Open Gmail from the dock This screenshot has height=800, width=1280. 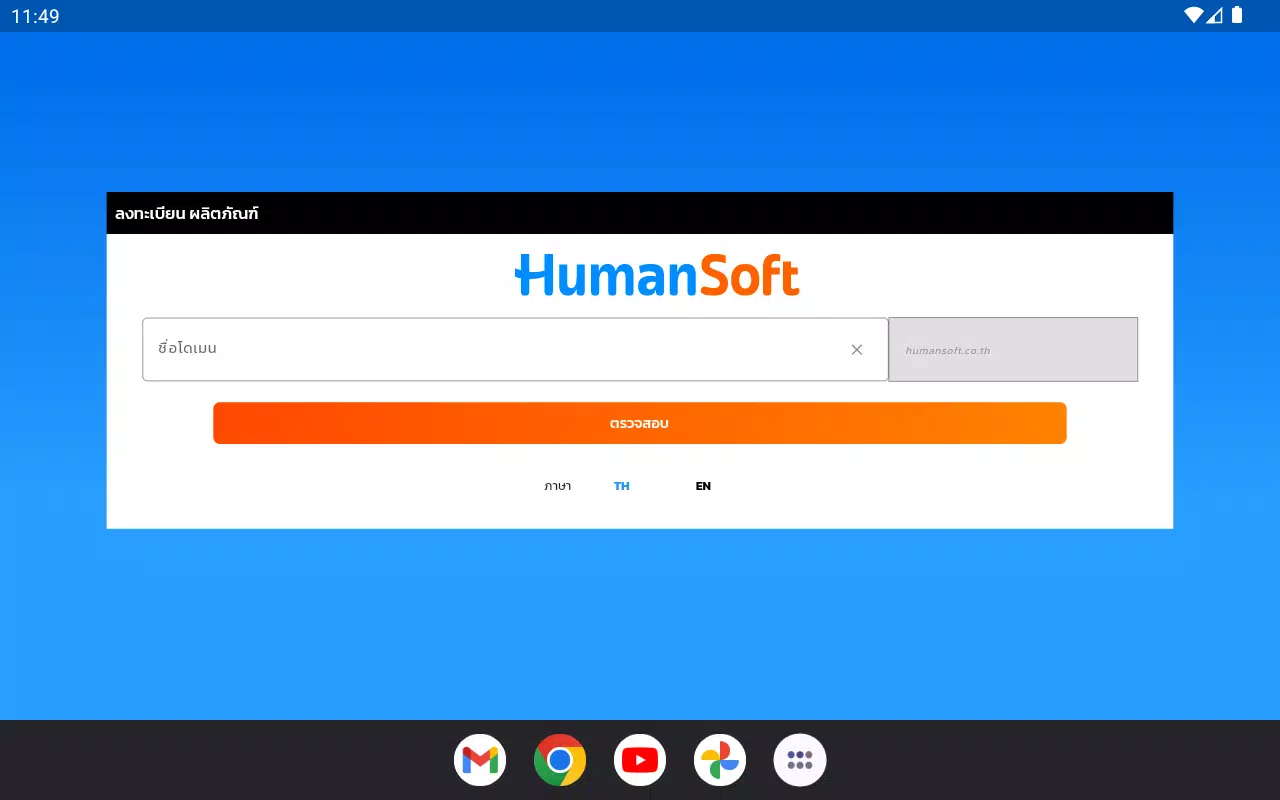point(480,760)
